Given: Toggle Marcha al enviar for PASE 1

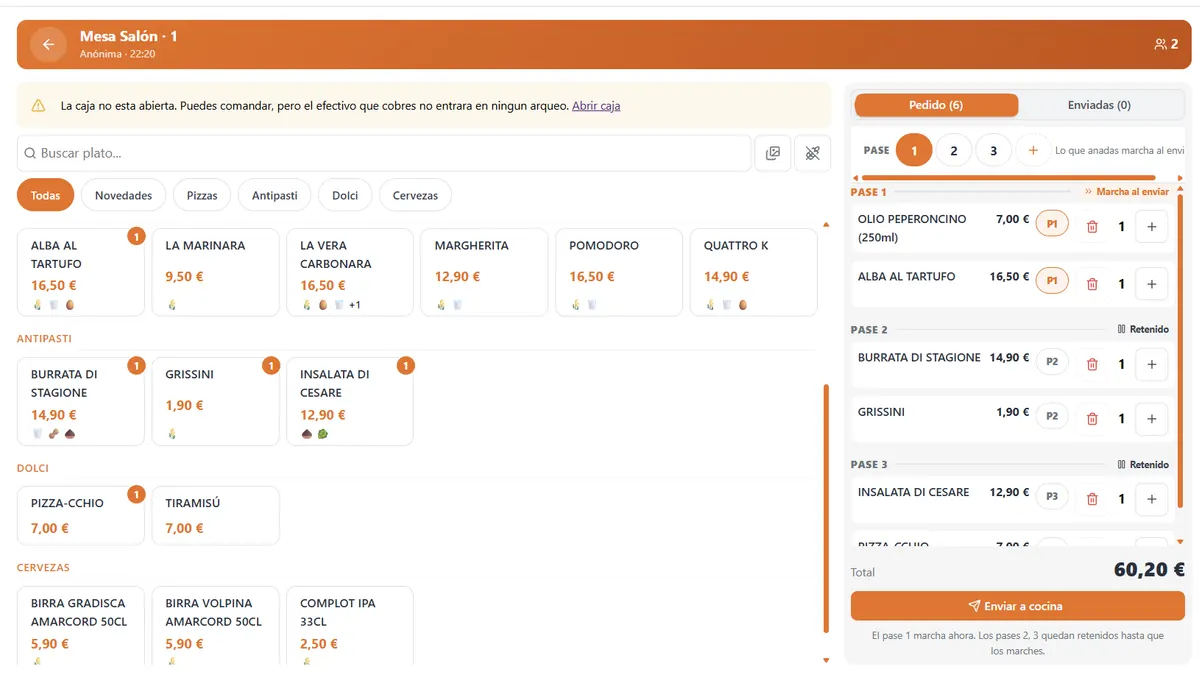Looking at the screenshot, I should 1126,192.
